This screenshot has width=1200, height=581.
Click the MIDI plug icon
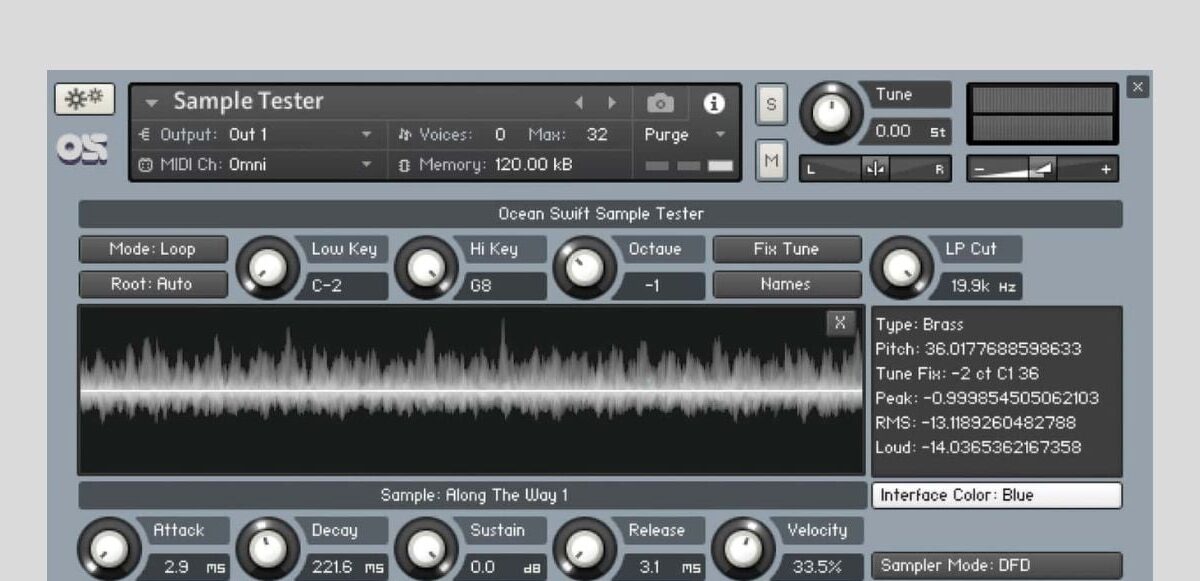tap(146, 165)
